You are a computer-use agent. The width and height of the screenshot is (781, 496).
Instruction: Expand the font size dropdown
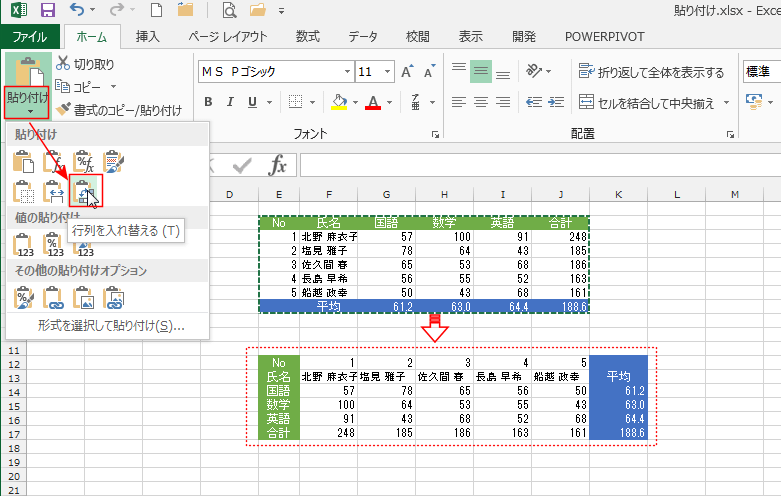pyautogui.click(x=388, y=72)
